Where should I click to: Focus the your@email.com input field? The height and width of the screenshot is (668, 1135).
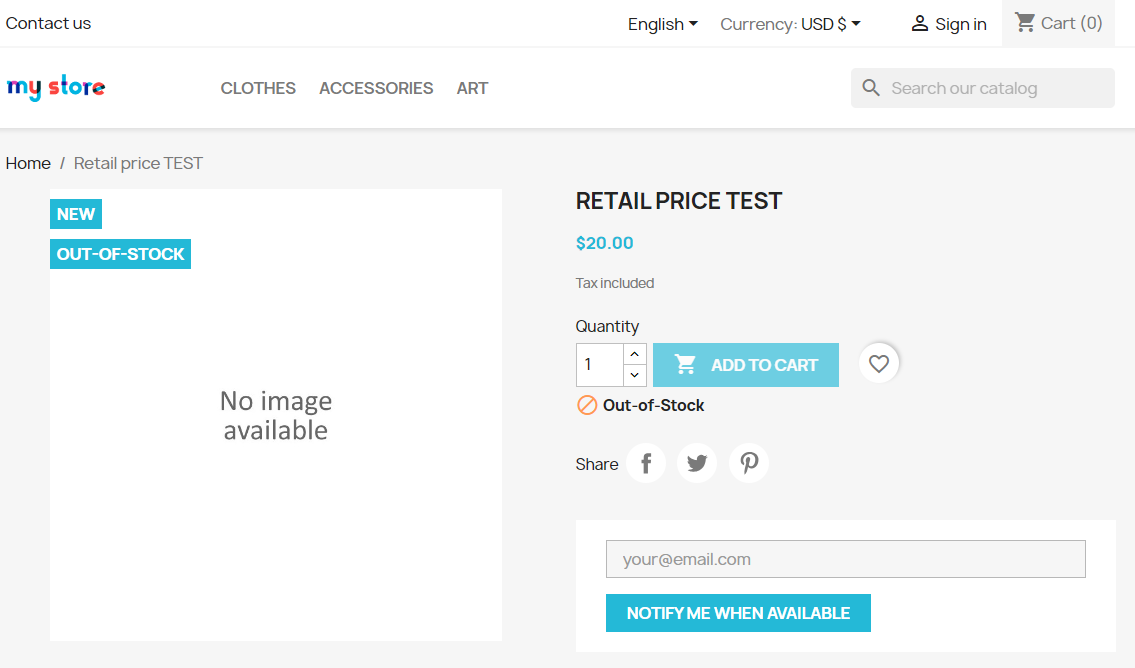[x=845, y=559]
